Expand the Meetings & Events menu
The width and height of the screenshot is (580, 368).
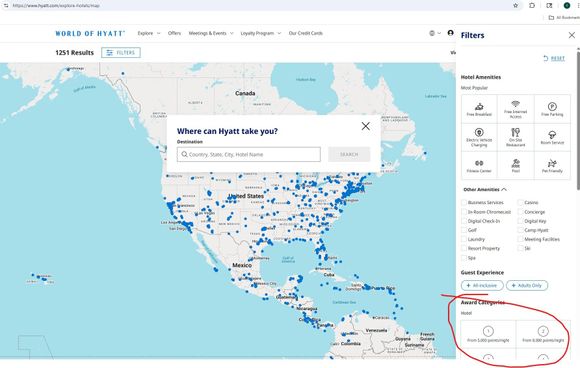pos(211,33)
